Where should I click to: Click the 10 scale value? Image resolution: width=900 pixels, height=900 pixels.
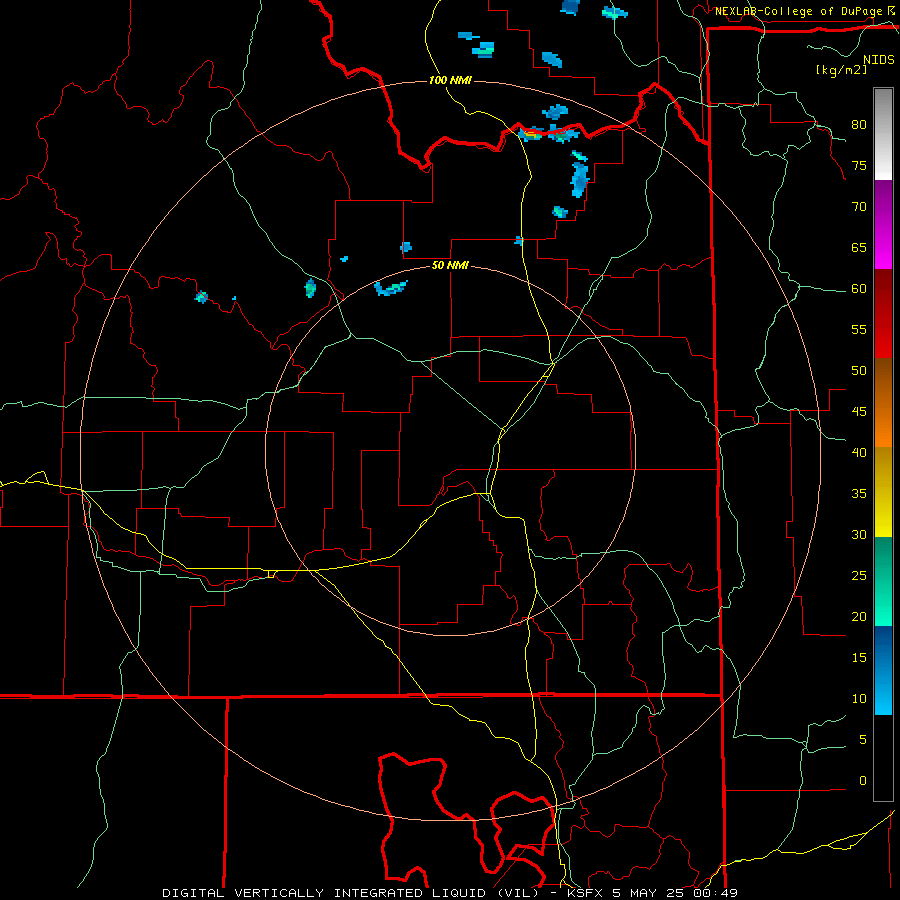(859, 699)
